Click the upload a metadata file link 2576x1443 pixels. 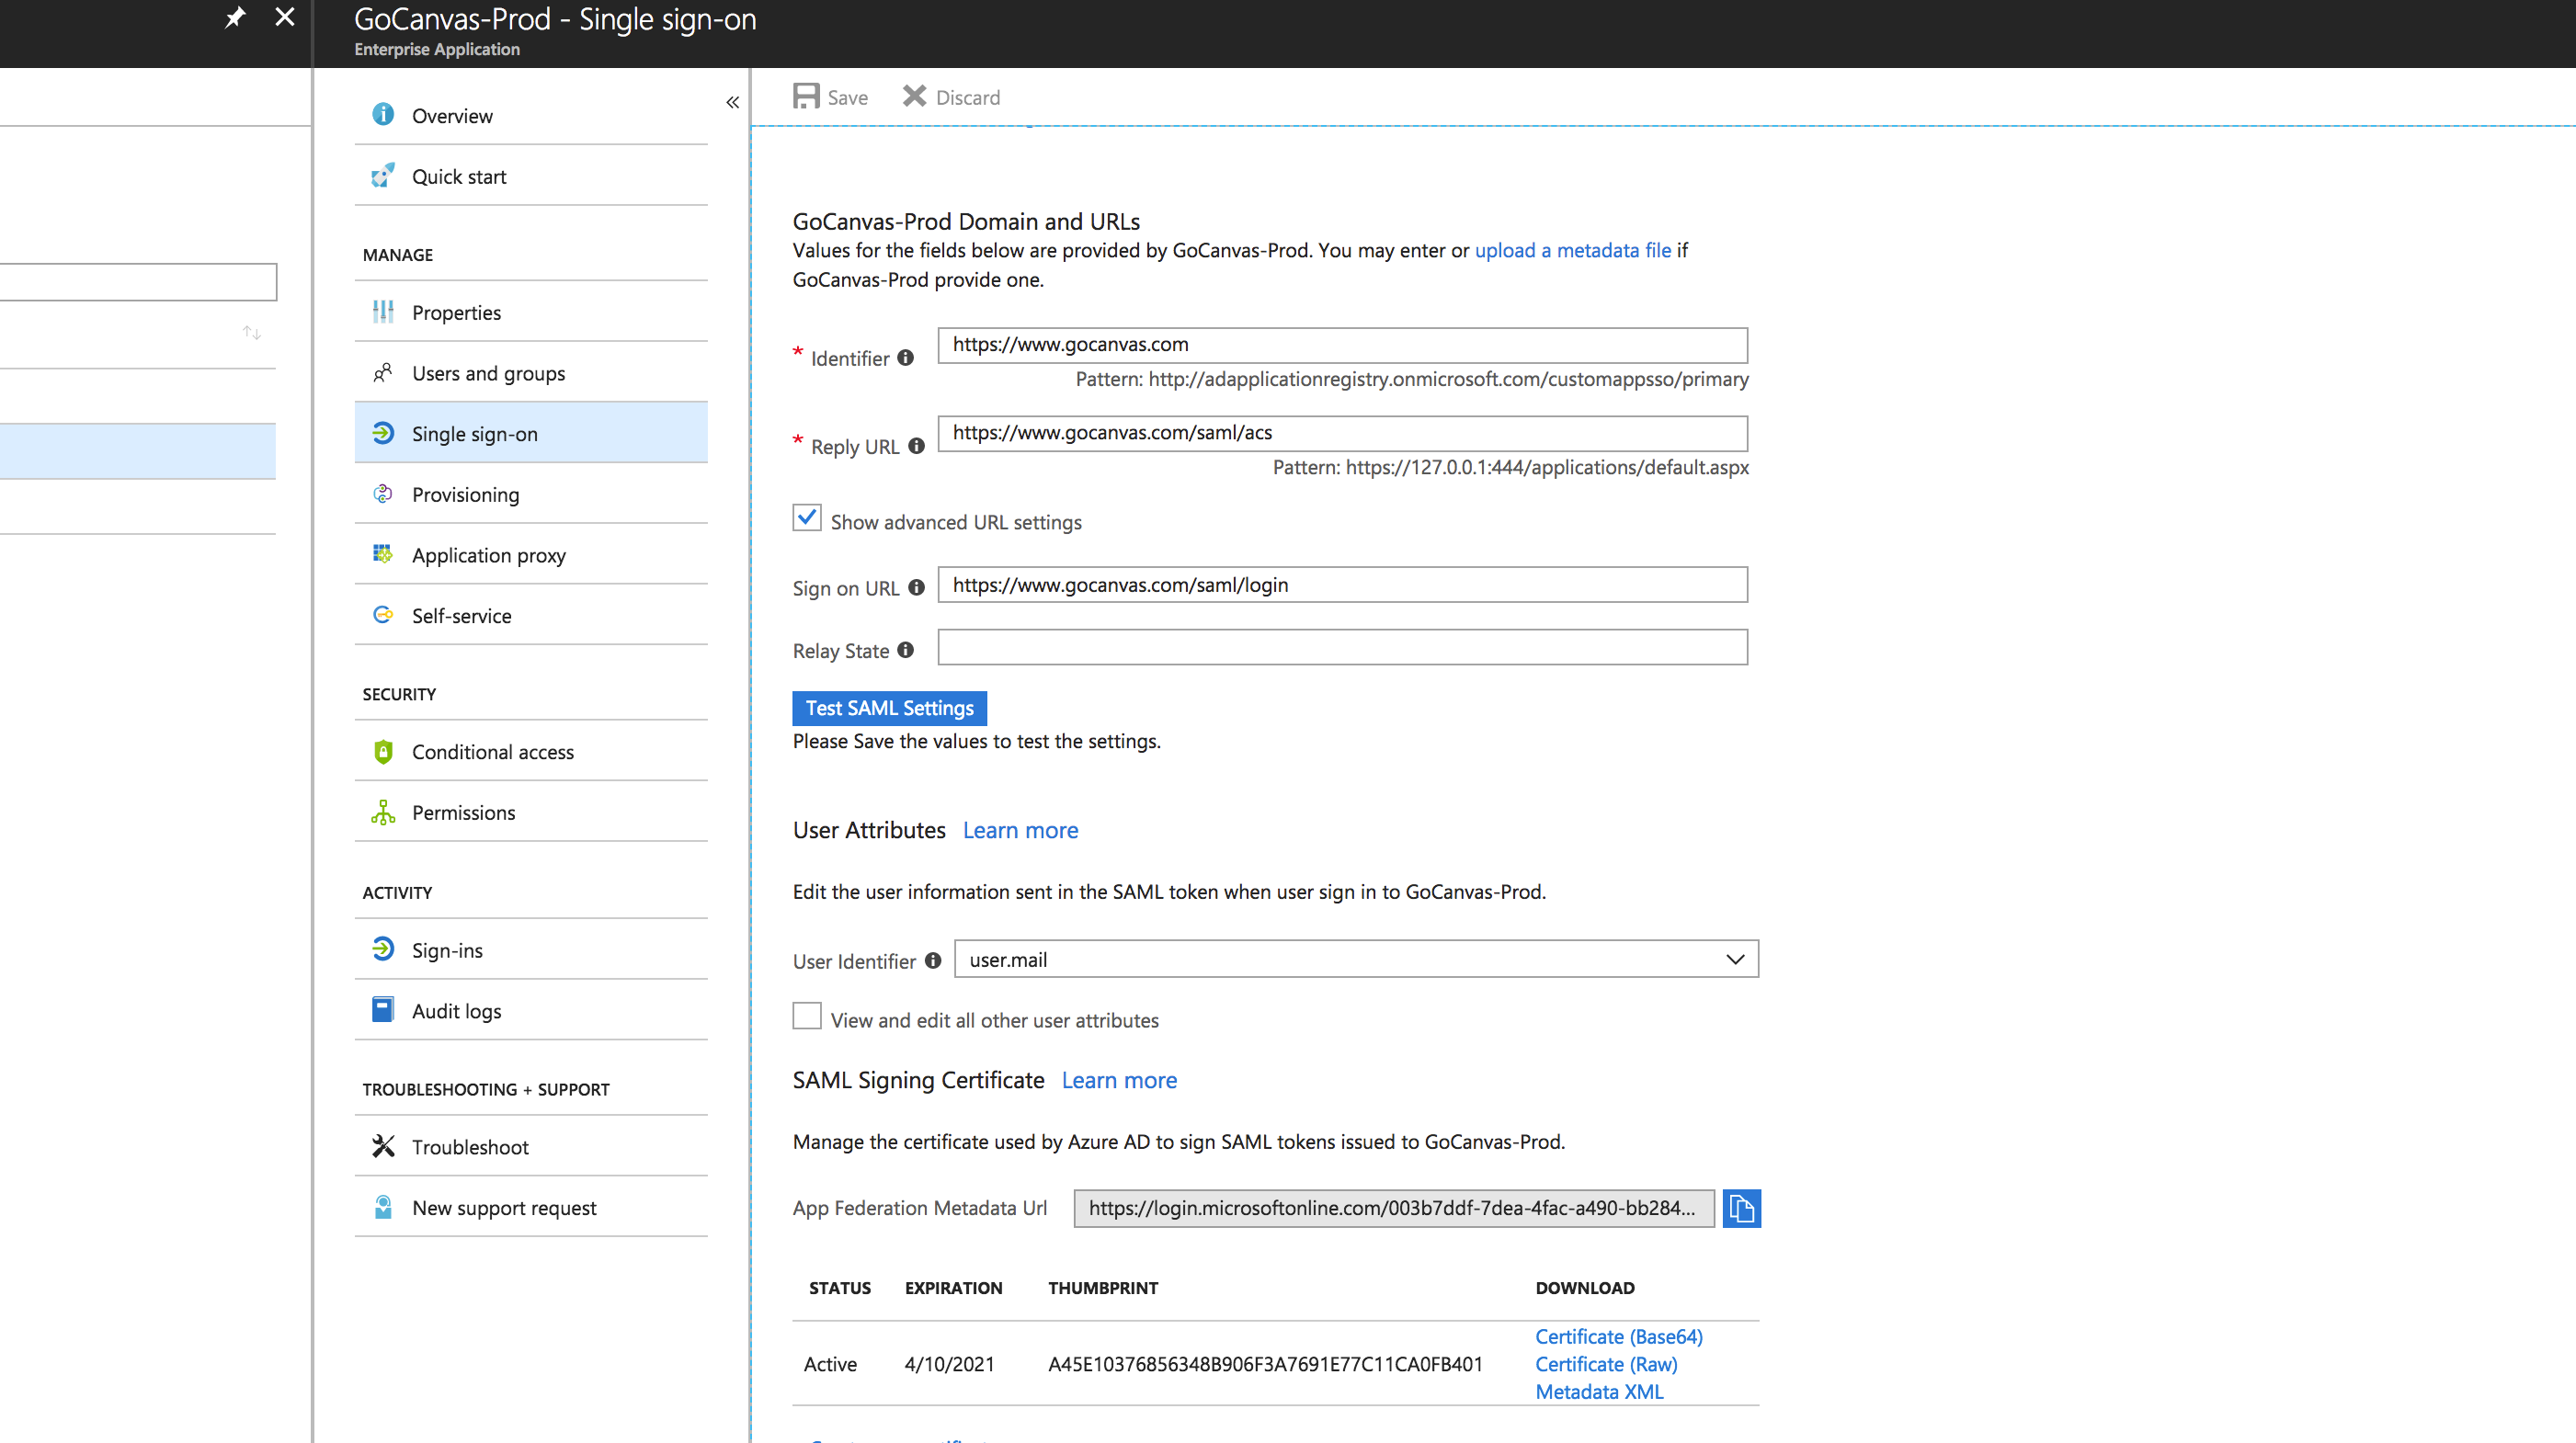pos(1573,250)
